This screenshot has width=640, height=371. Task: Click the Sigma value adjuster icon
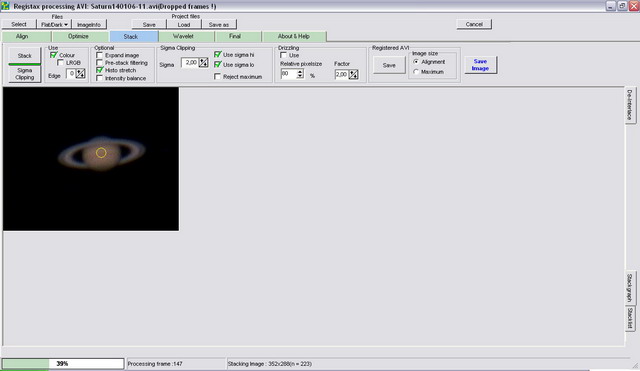[203, 63]
